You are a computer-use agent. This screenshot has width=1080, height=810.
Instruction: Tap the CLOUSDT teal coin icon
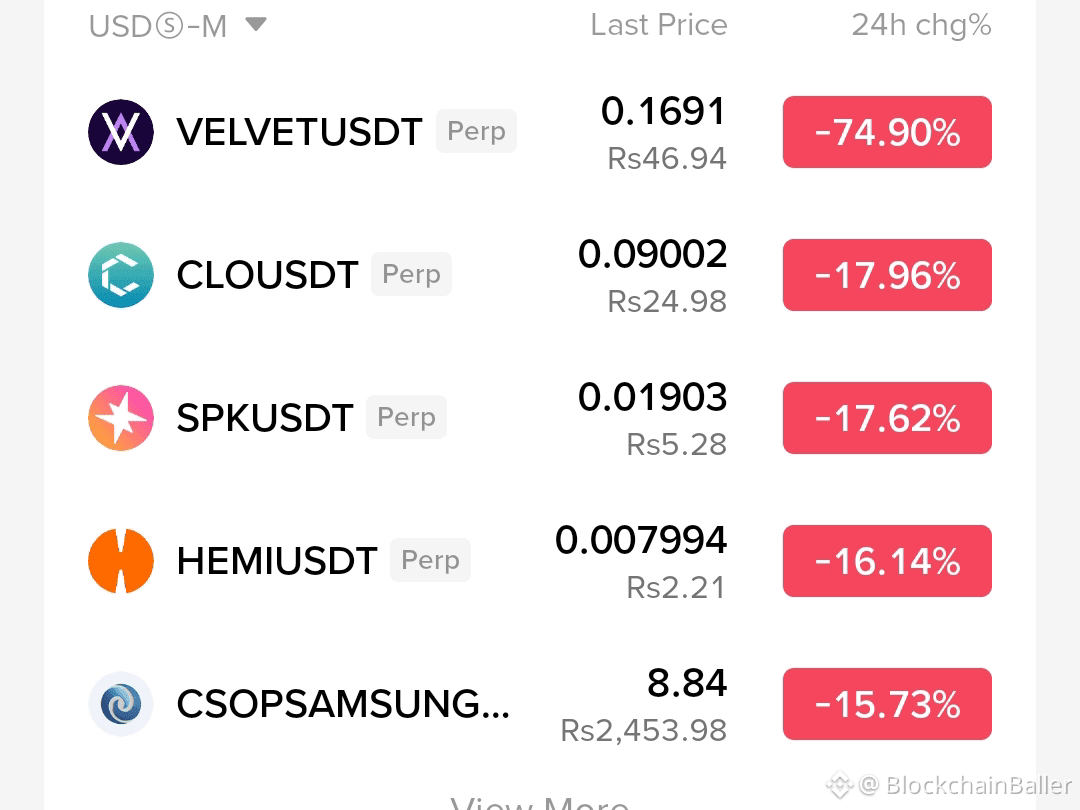click(x=121, y=275)
